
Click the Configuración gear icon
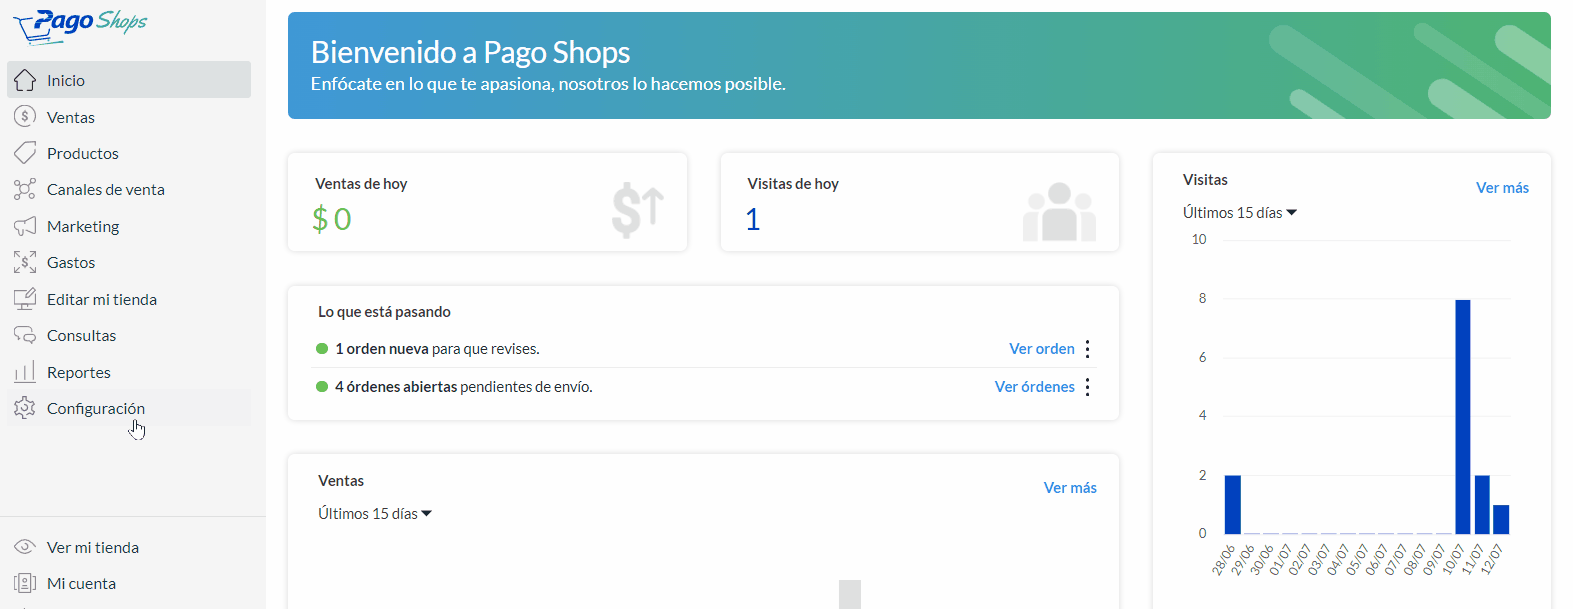point(25,408)
